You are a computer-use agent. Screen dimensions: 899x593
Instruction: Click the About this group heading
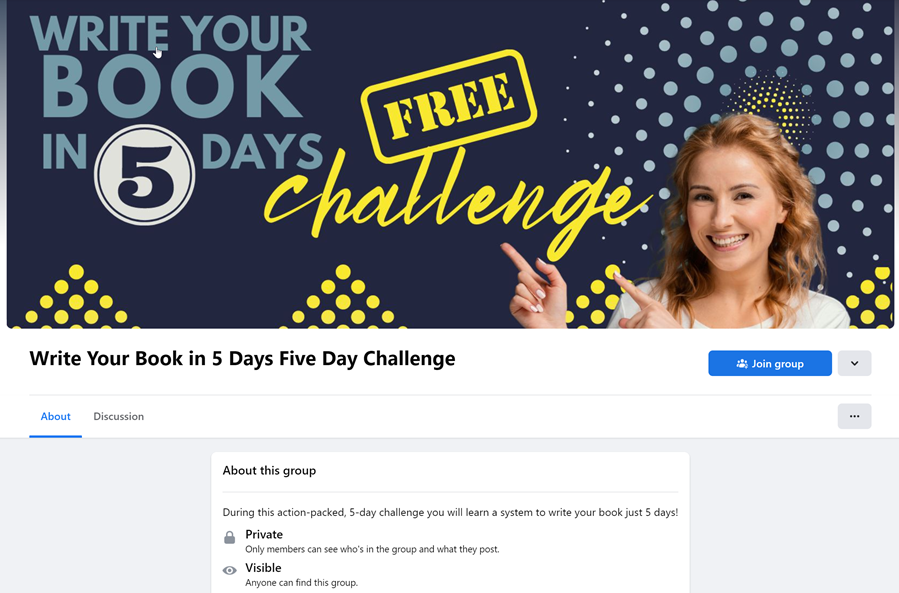click(x=269, y=471)
